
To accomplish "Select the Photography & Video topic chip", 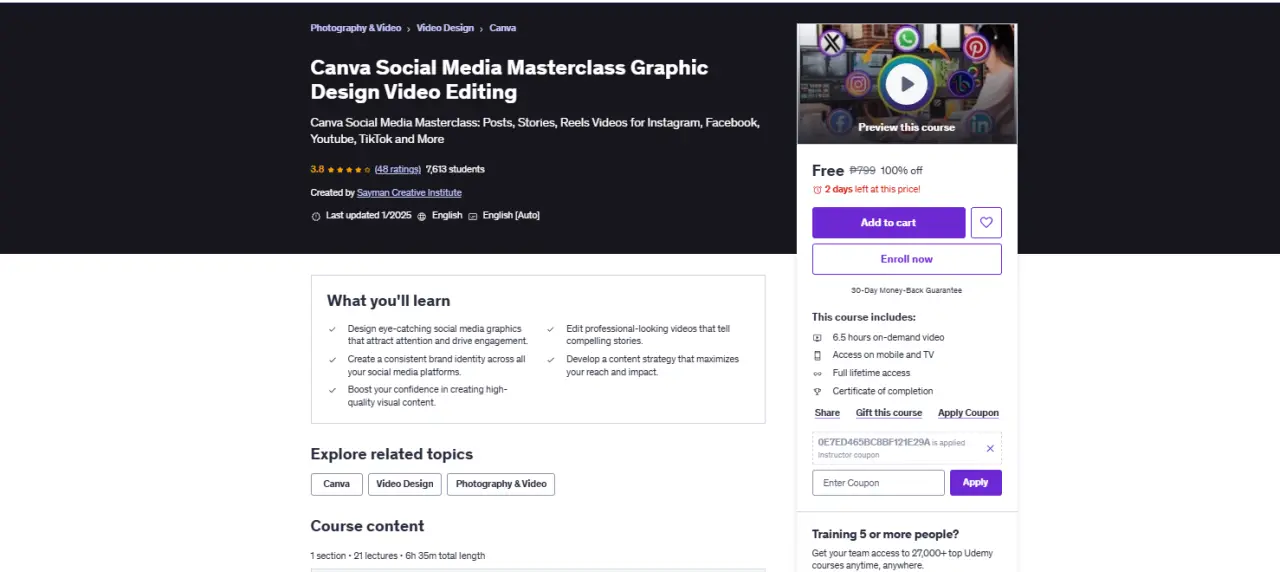I will pyautogui.click(x=501, y=484).
